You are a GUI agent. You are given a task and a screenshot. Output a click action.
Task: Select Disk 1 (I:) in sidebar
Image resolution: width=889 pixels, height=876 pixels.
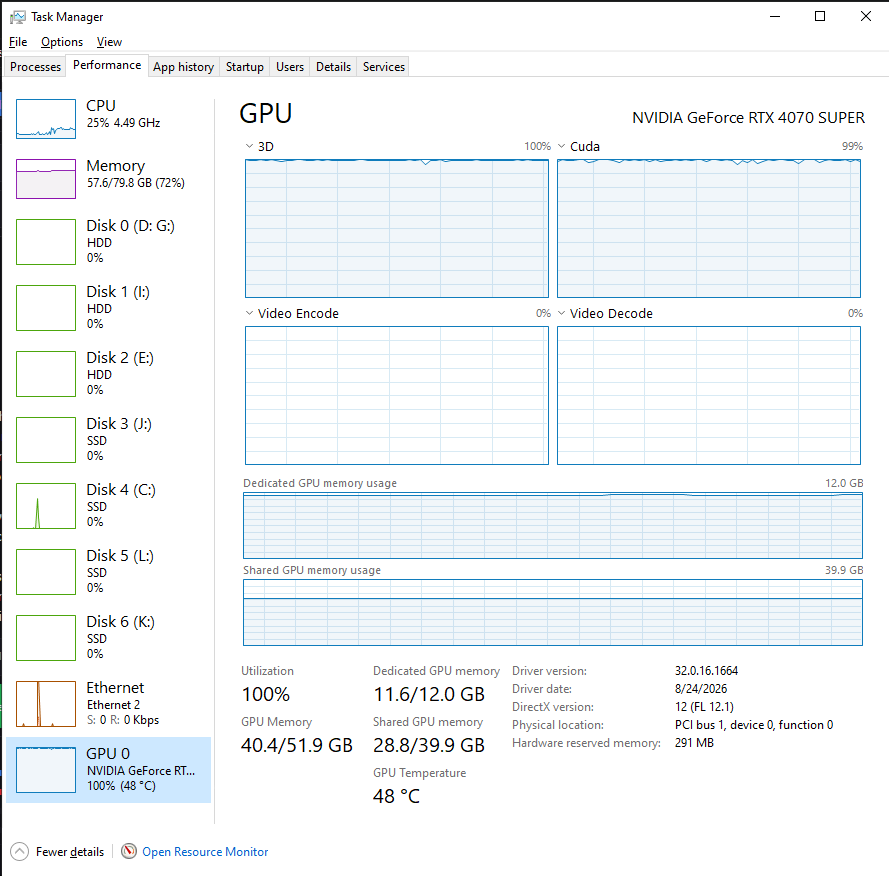coord(108,307)
